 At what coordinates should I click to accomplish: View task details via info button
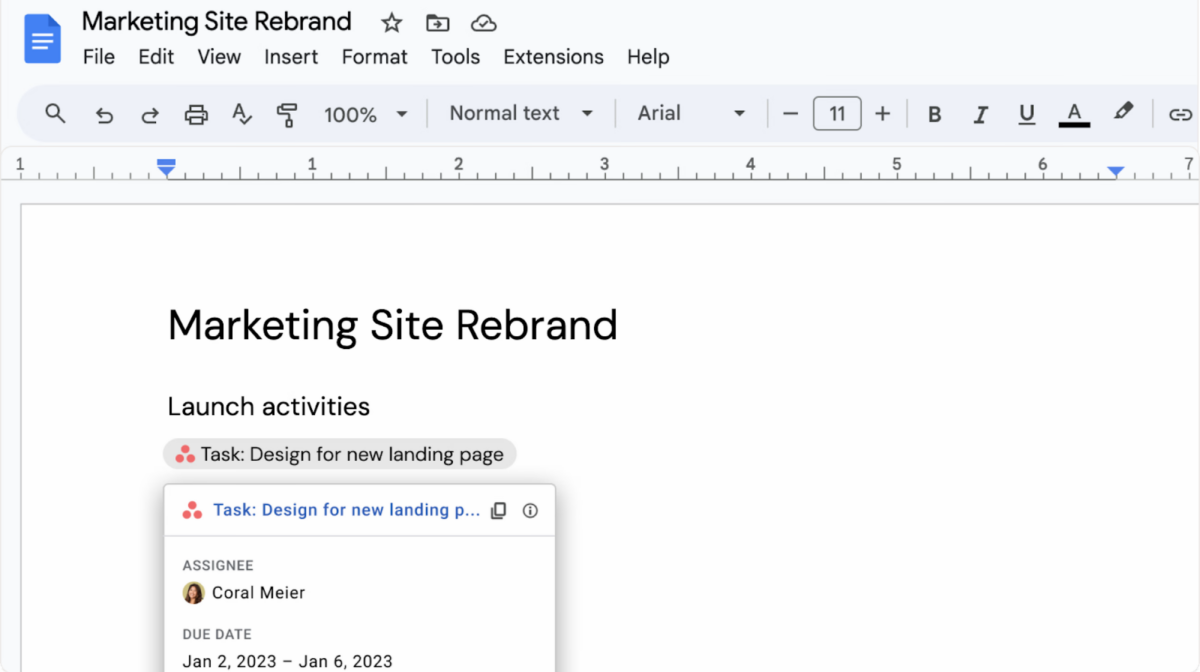coord(530,510)
